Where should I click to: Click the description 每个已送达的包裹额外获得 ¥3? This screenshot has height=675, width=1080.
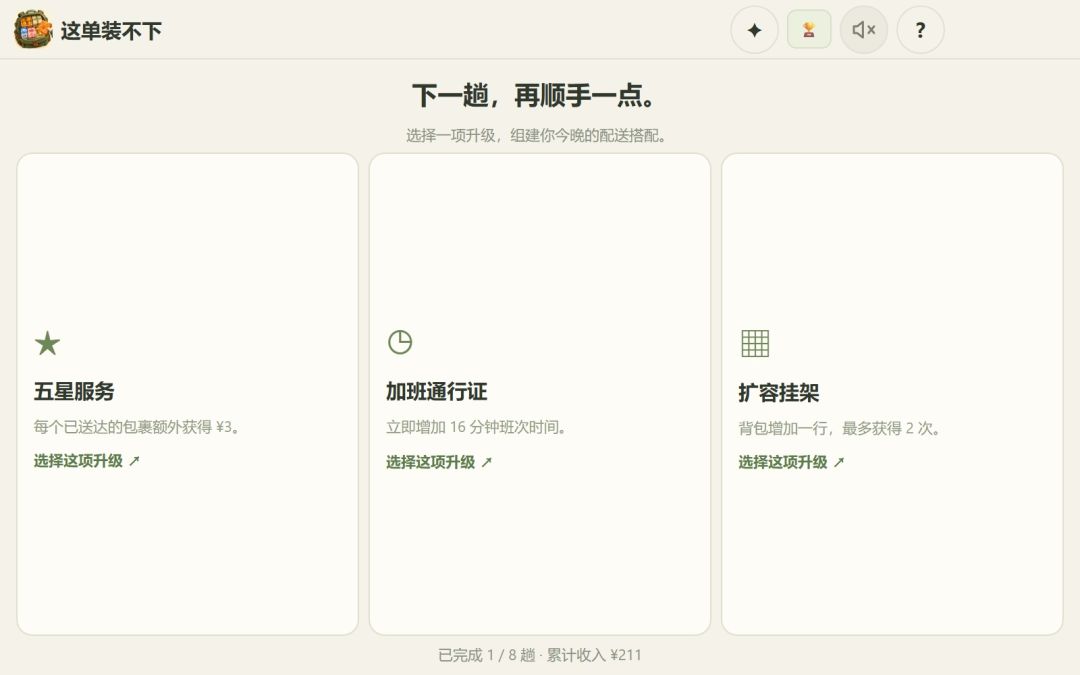pos(136,427)
